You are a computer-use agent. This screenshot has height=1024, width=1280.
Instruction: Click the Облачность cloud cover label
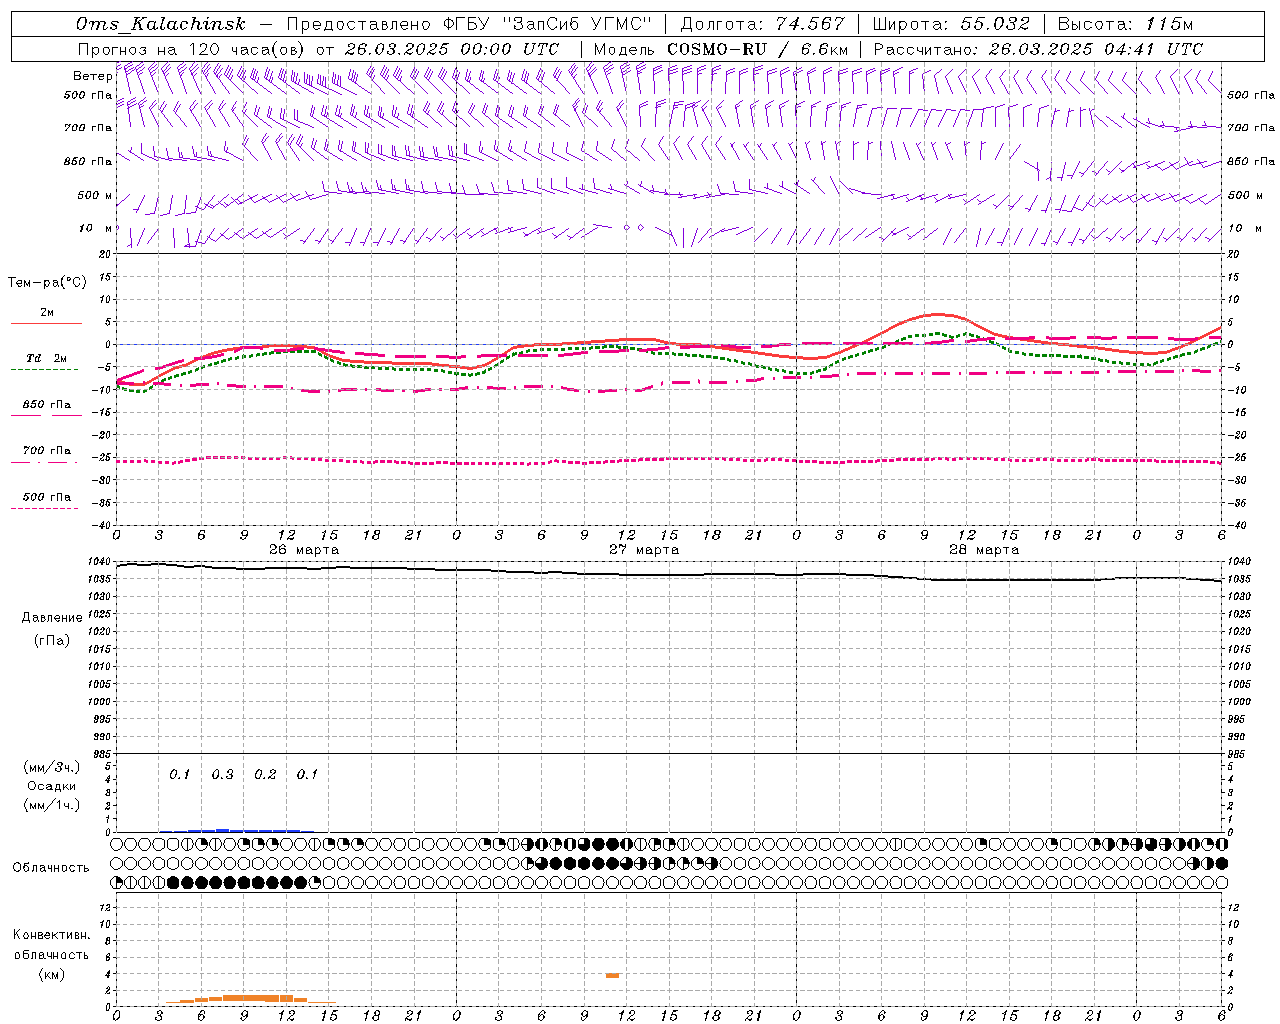coord(51,867)
